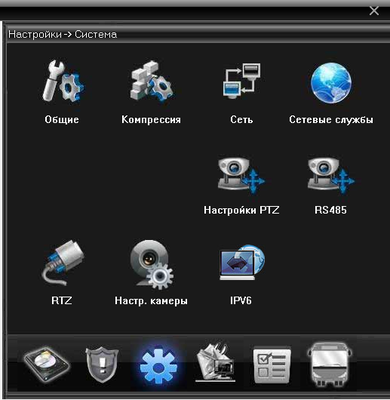This screenshot has height=400, width=390.
Task: Click the Общие text label
Action: (62, 119)
